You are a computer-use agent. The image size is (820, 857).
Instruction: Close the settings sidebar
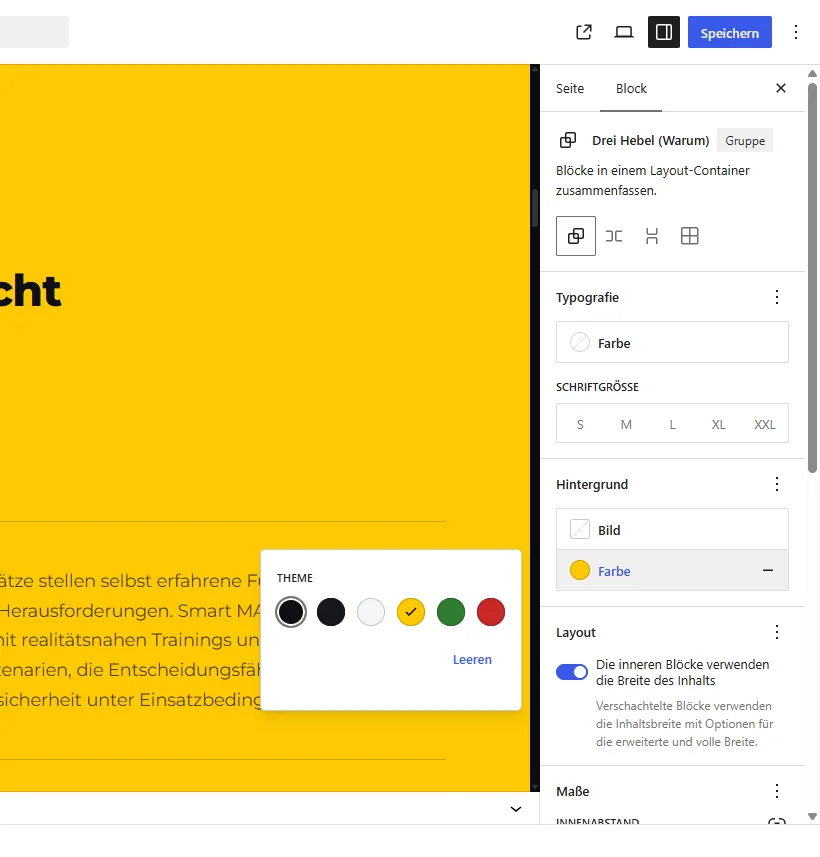pos(781,88)
